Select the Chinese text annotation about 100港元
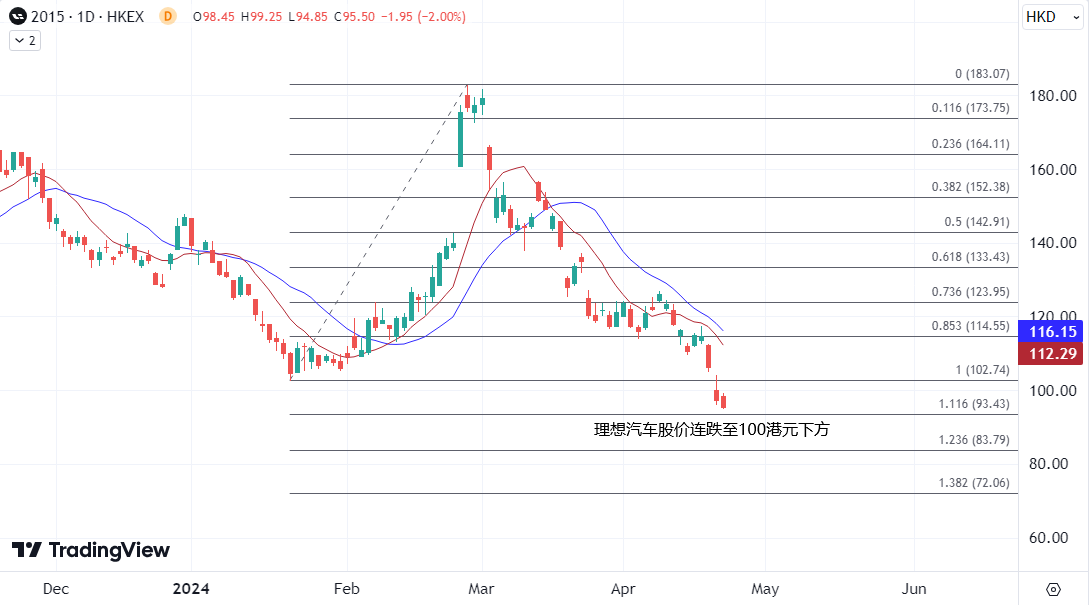The height and width of the screenshot is (605, 1089). (711, 430)
